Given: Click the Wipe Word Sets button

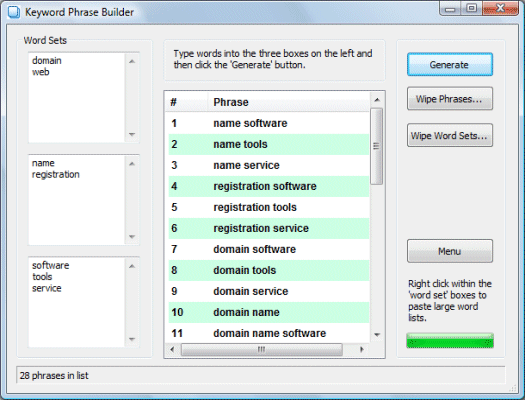Looking at the screenshot, I should pos(449,135).
